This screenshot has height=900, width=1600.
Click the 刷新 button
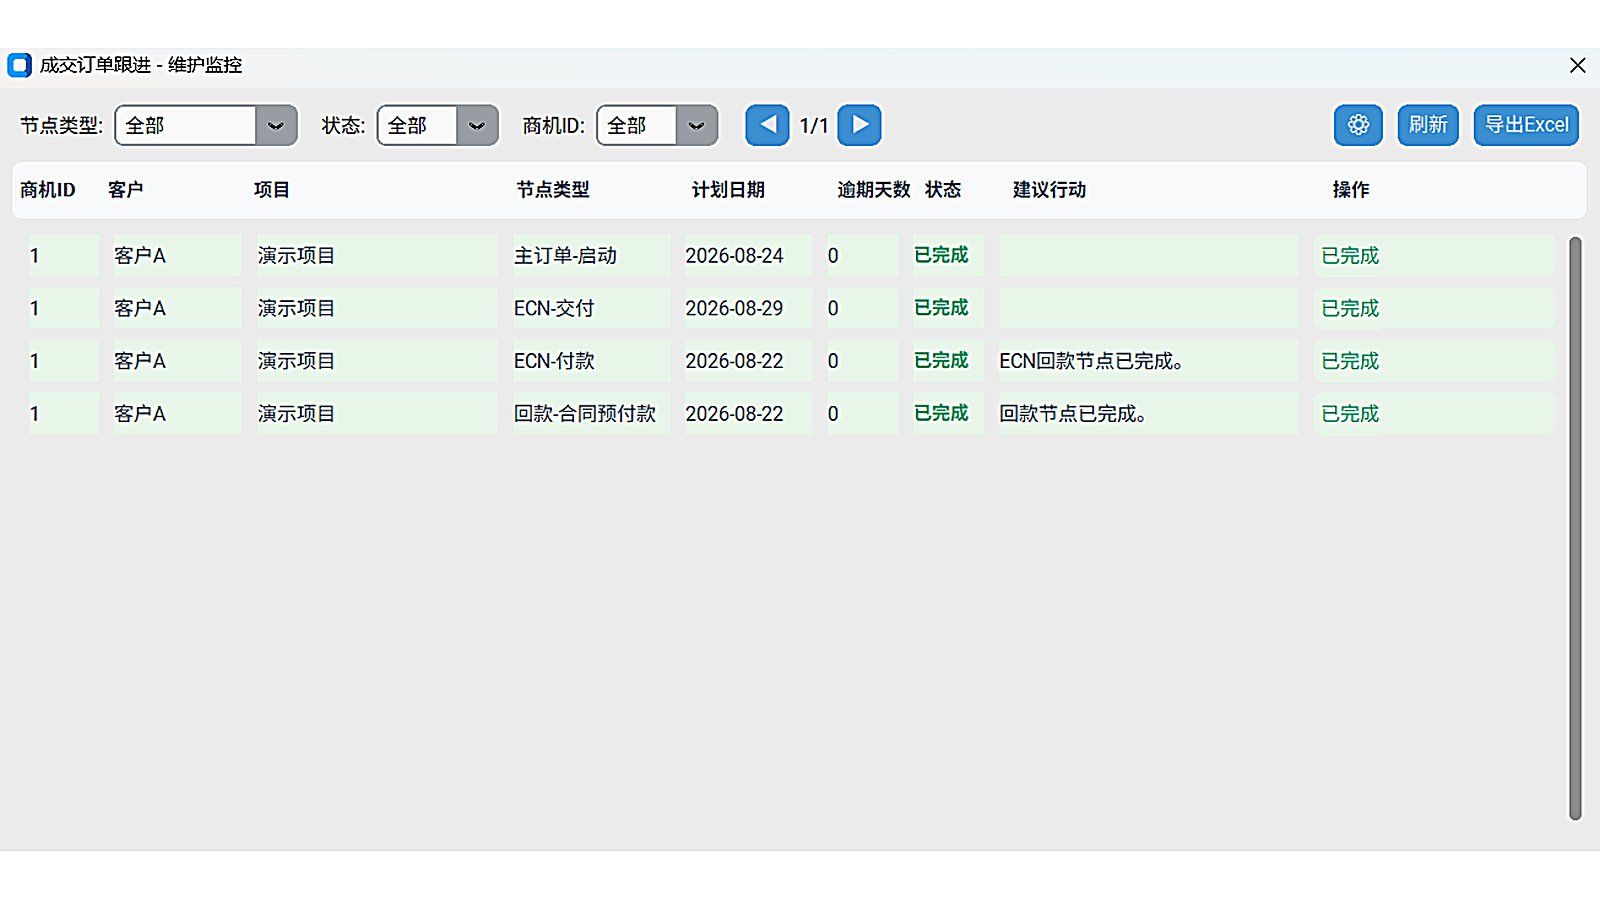(1428, 125)
